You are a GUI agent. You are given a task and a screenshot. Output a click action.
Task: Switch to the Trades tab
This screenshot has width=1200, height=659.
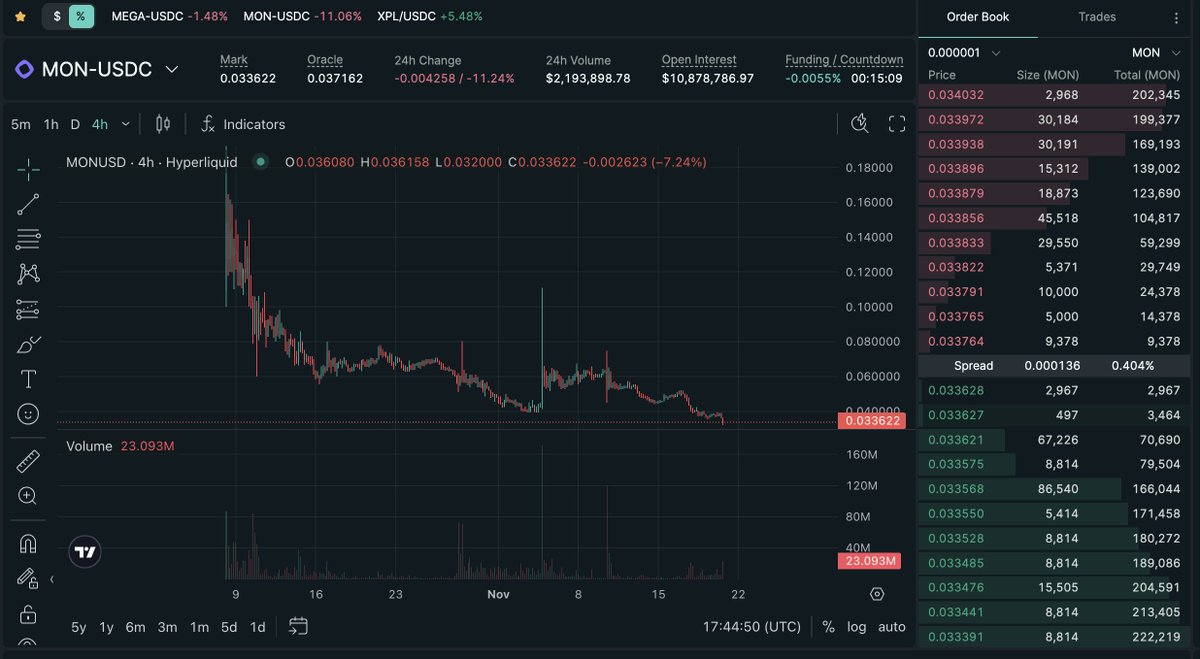pyautogui.click(x=1096, y=17)
